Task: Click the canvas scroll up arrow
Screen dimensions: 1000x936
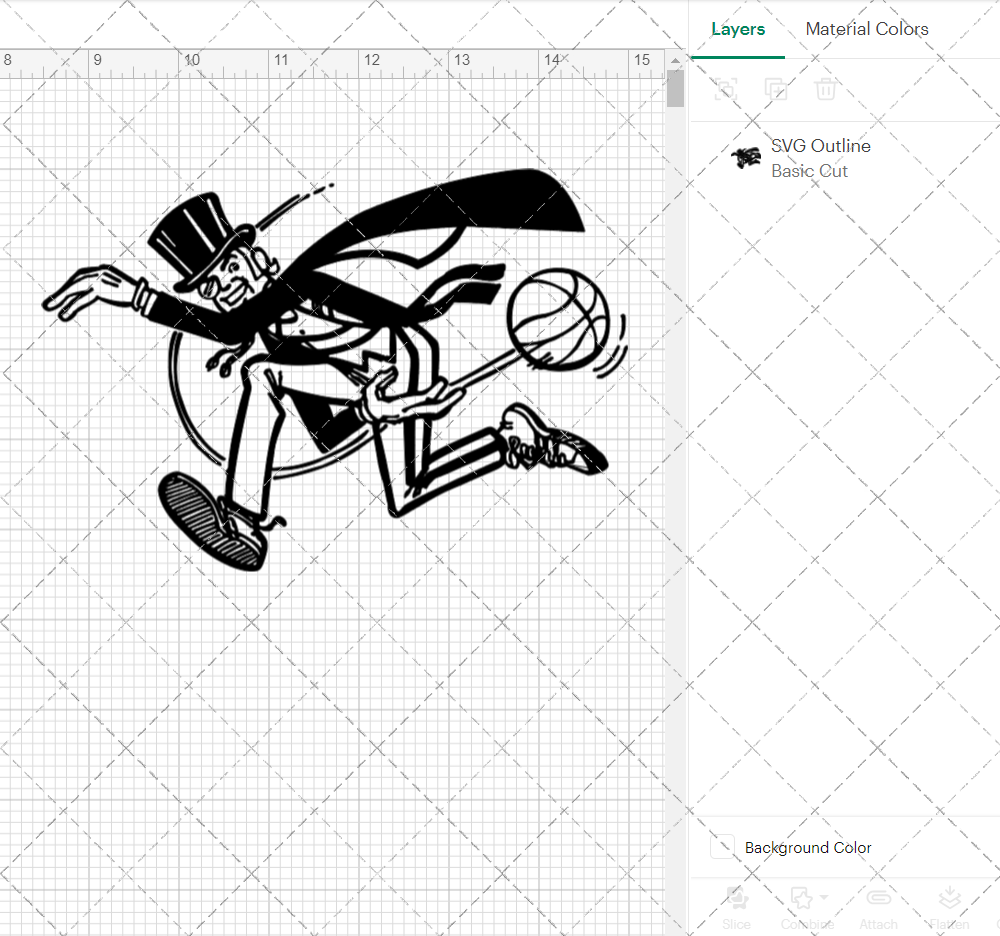Action: tap(675, 61)
